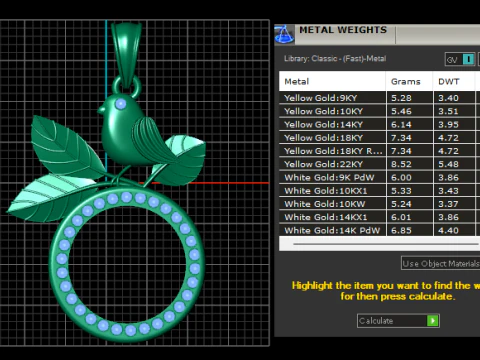Select the Yellow Gold:10KY row
Viewport: 480px width, 360px height.
click(379, 111)
